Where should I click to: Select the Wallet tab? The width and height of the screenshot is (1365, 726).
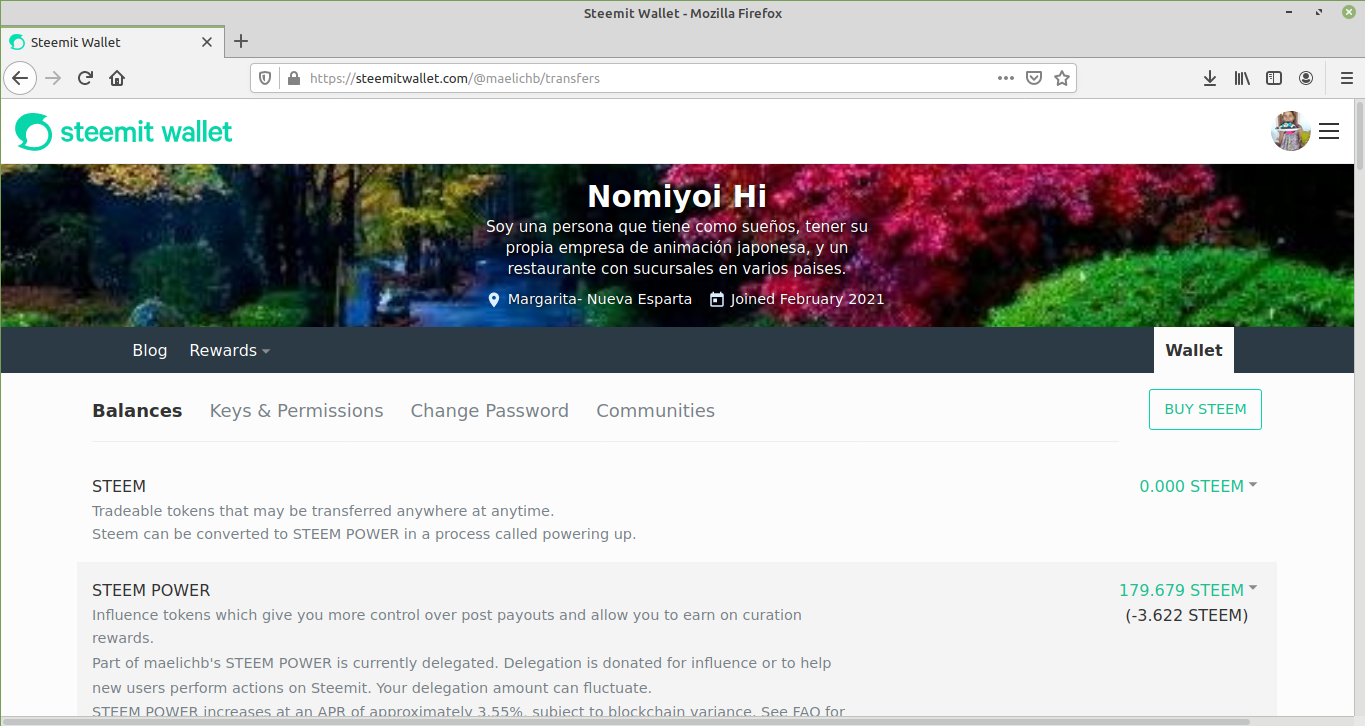(1194, 350)
